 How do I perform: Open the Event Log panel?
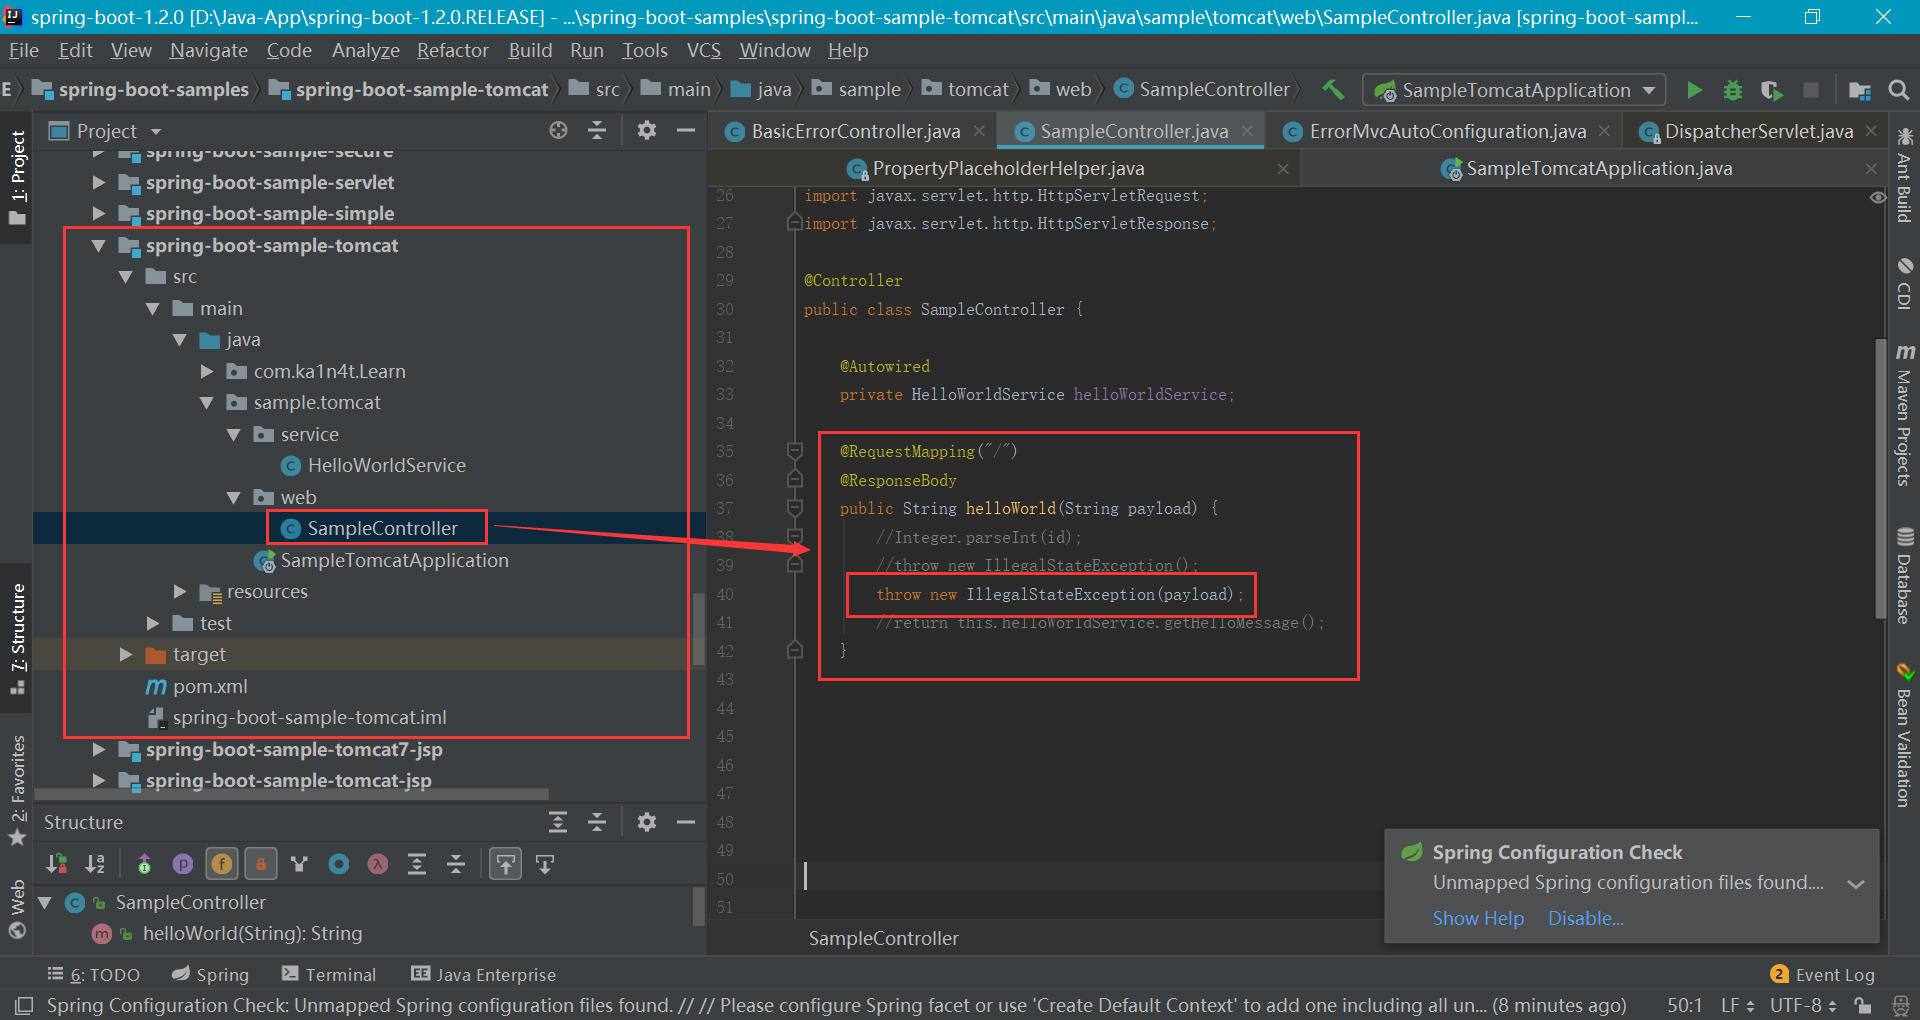(x=1822, y=975)
